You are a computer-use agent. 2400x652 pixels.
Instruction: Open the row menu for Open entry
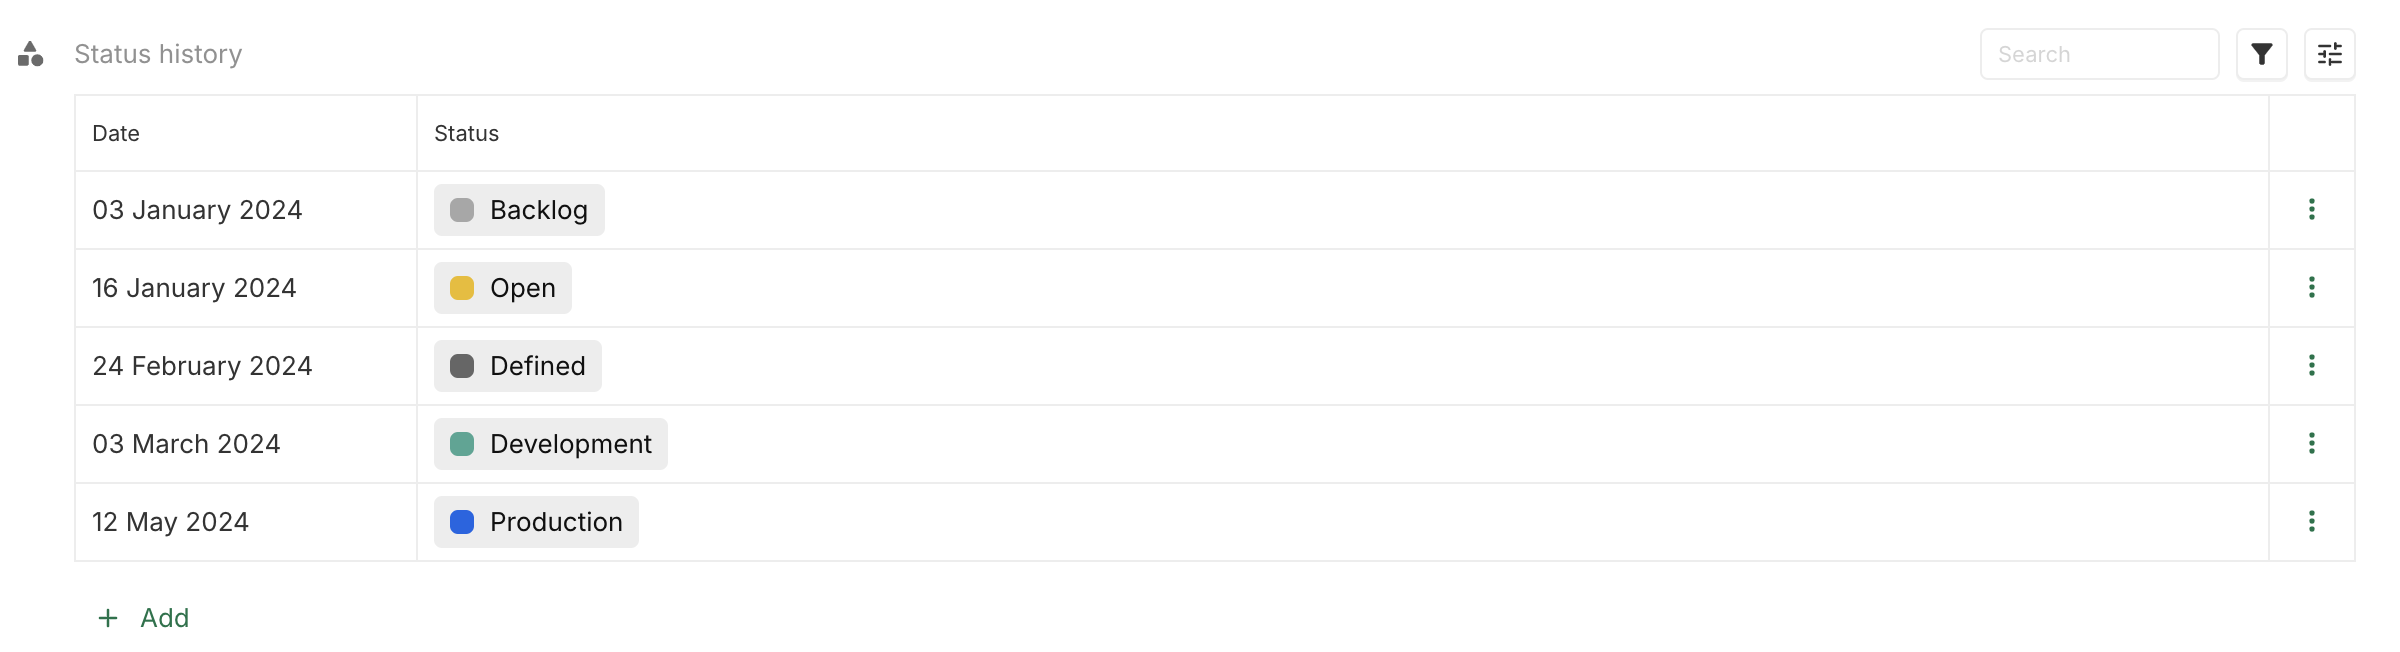[2313, 287]
